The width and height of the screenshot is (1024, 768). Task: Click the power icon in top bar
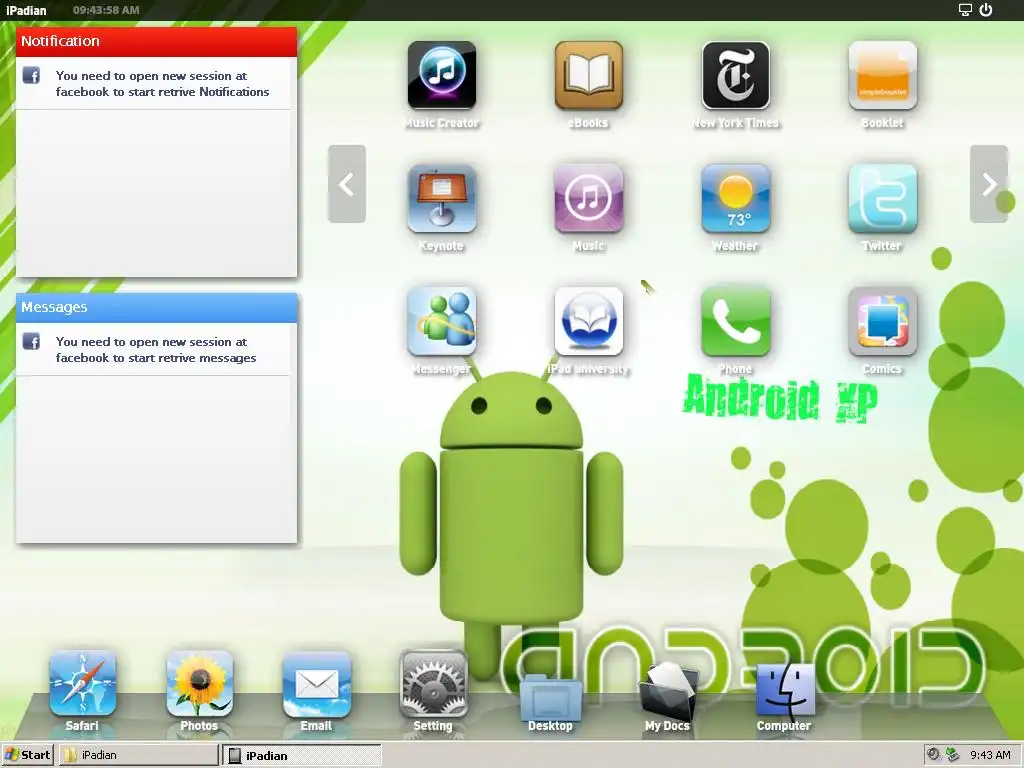985,10
